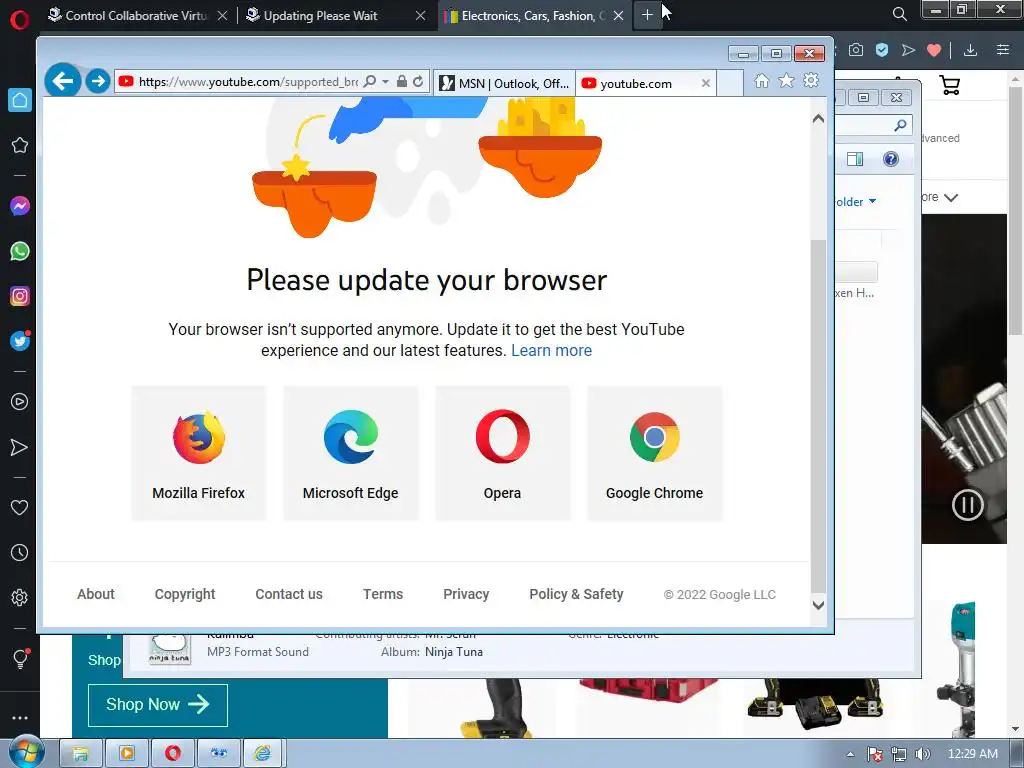Open Opera easy setup icon

coord(1003,50)
